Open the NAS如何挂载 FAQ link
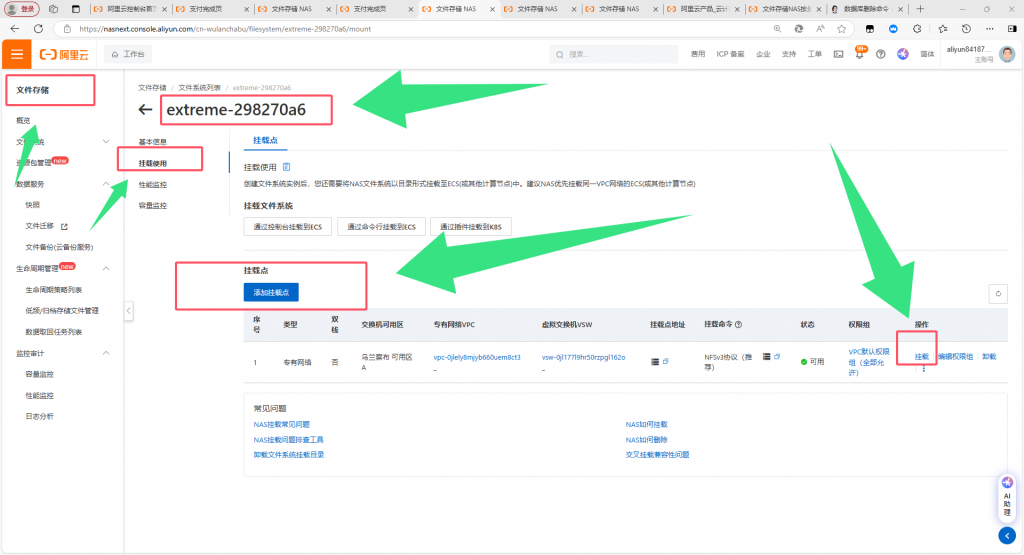This screenshot has width=1024, height=555. pyautogui.click(x=646, y=424)
